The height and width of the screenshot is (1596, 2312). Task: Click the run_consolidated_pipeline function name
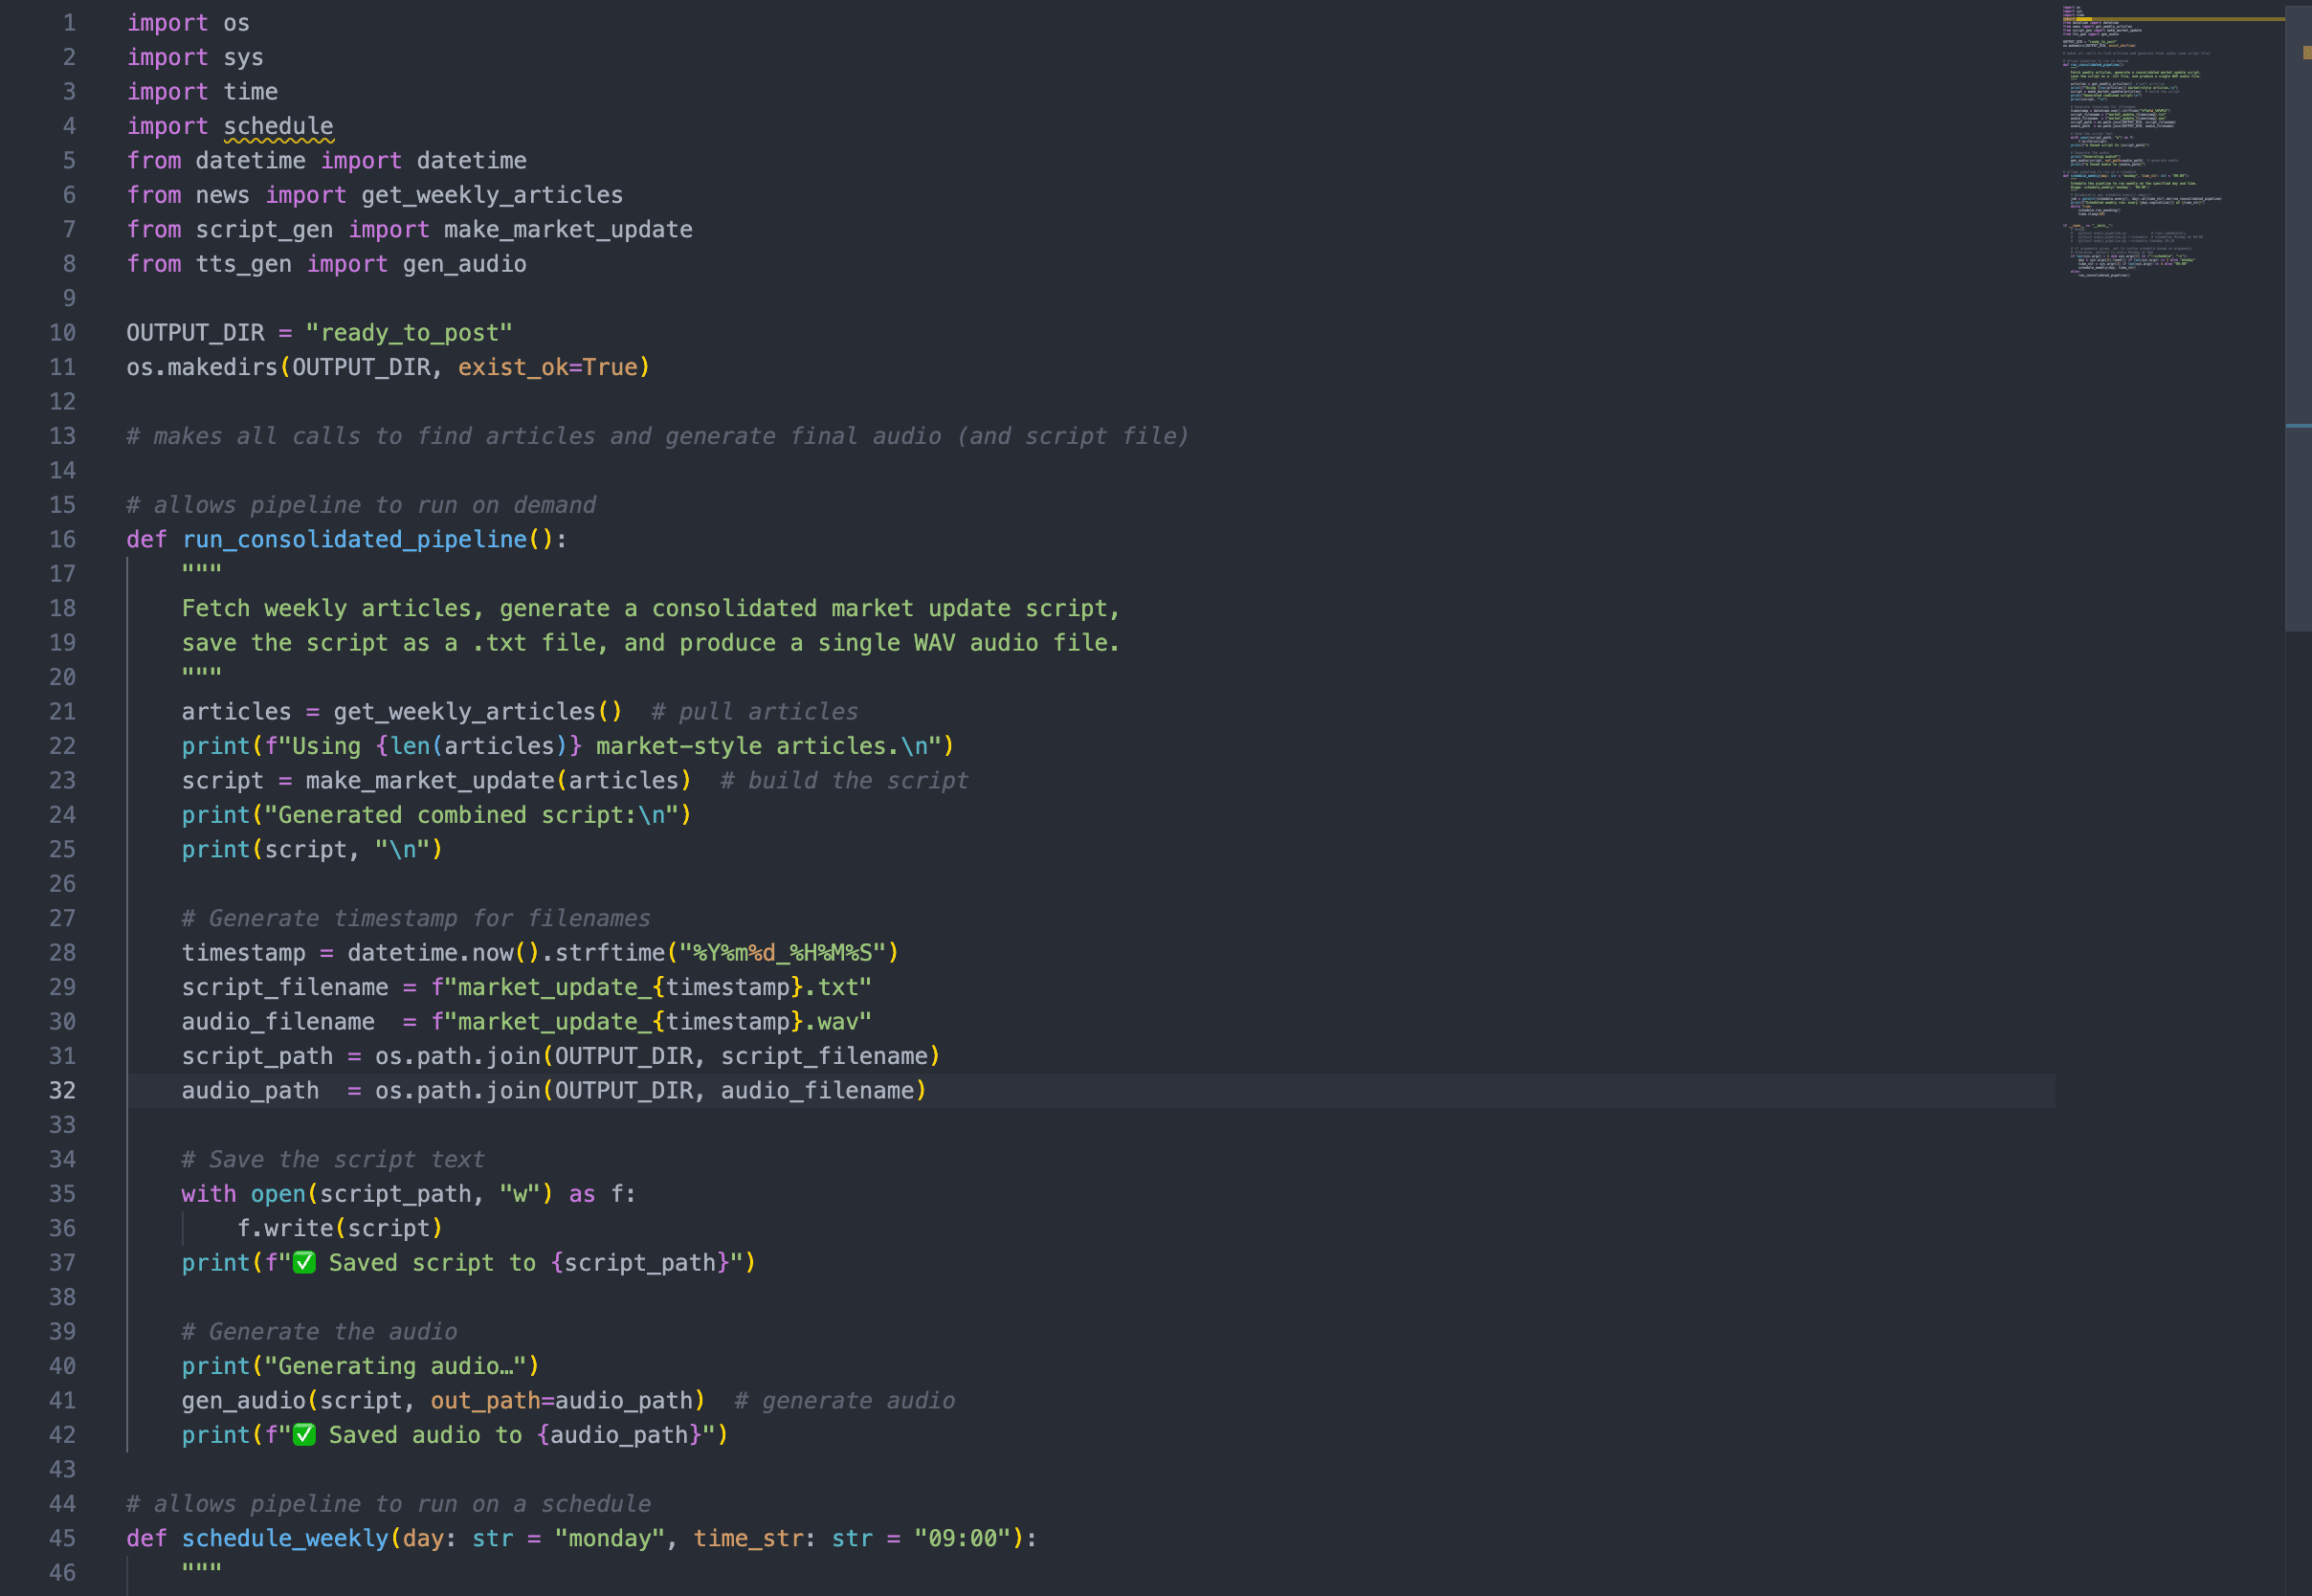click(x=354, y=539)
